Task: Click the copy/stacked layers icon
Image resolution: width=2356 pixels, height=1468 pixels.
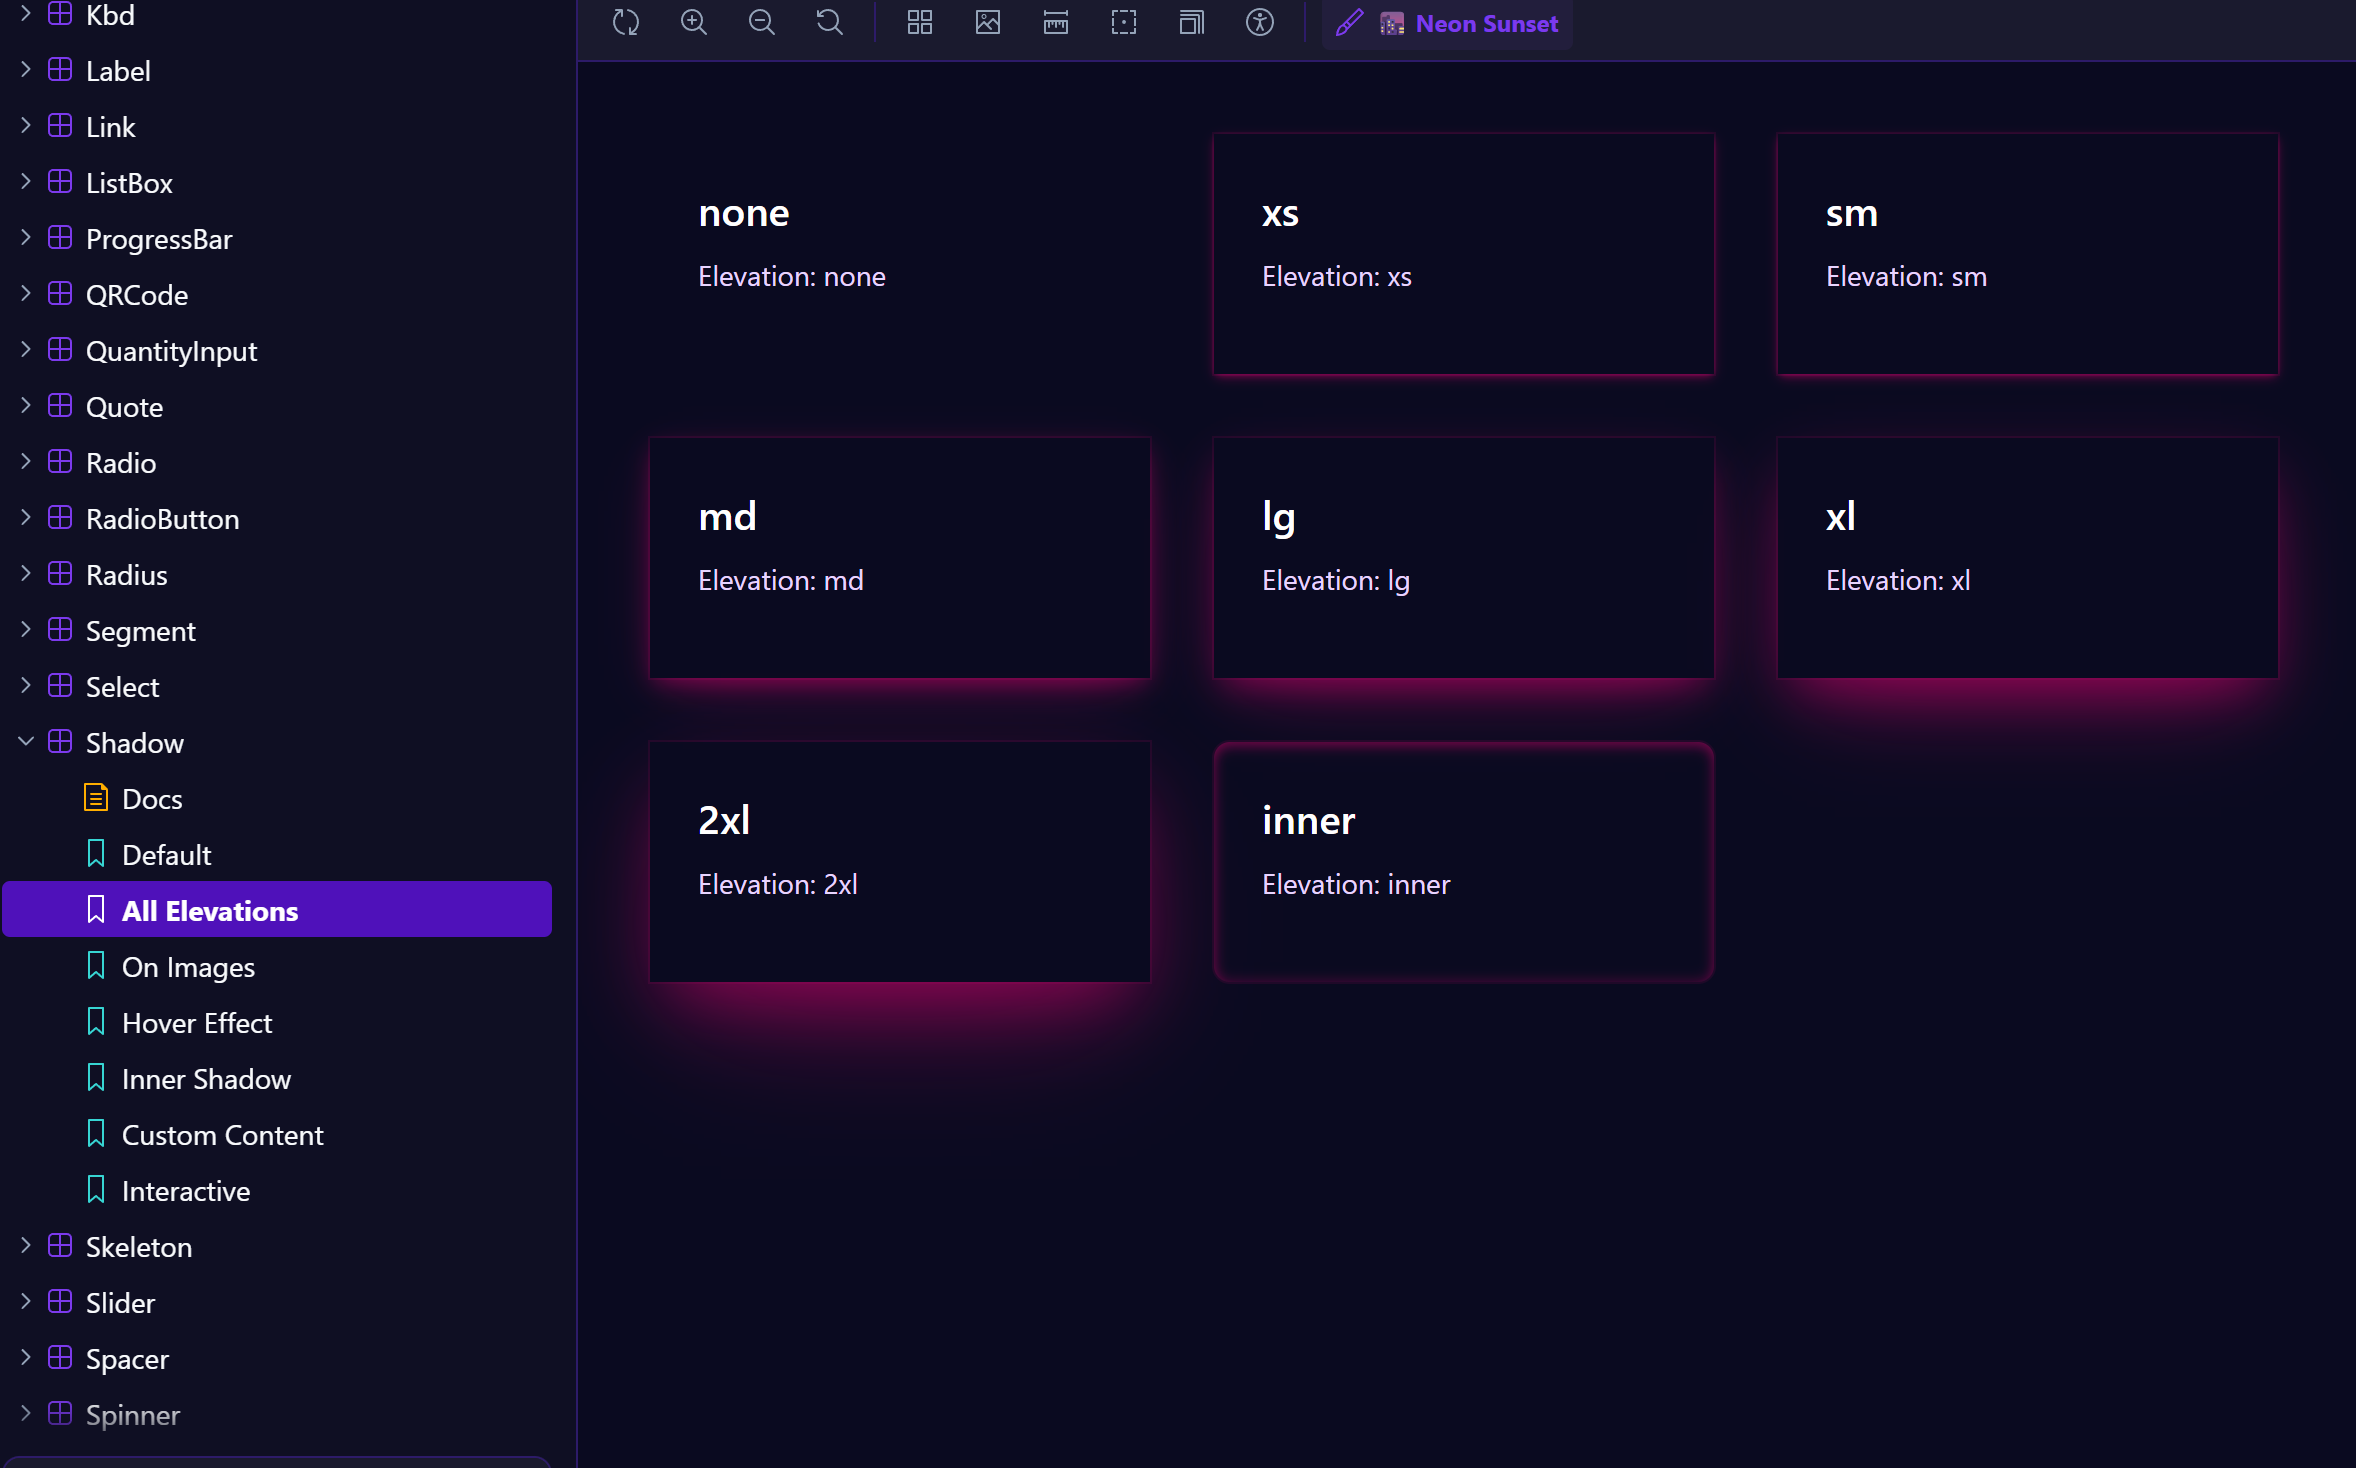Action: tap(1191, 22)
